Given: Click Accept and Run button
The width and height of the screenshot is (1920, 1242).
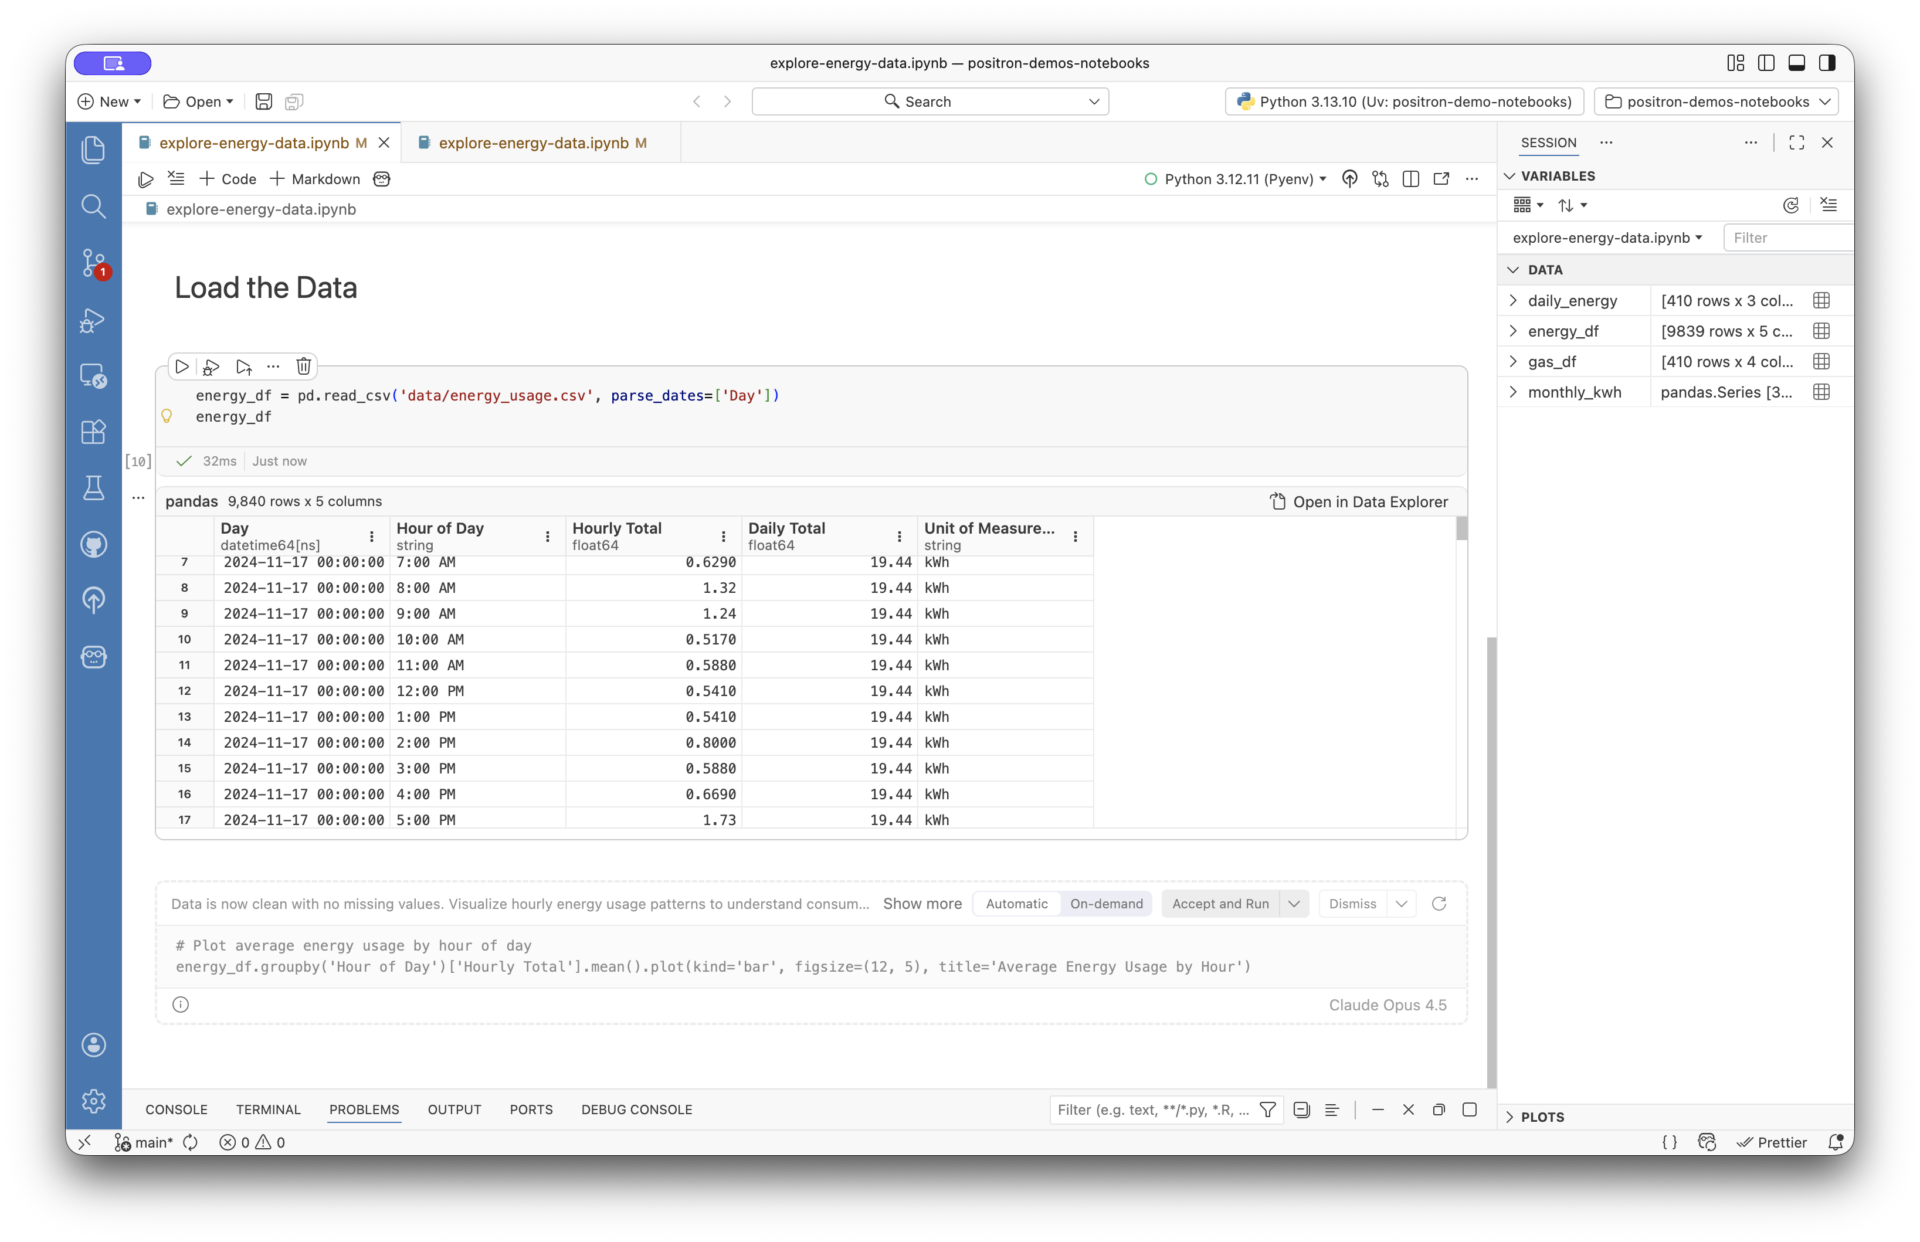Looking at the screenshot, I should [x=1220, y=903].
